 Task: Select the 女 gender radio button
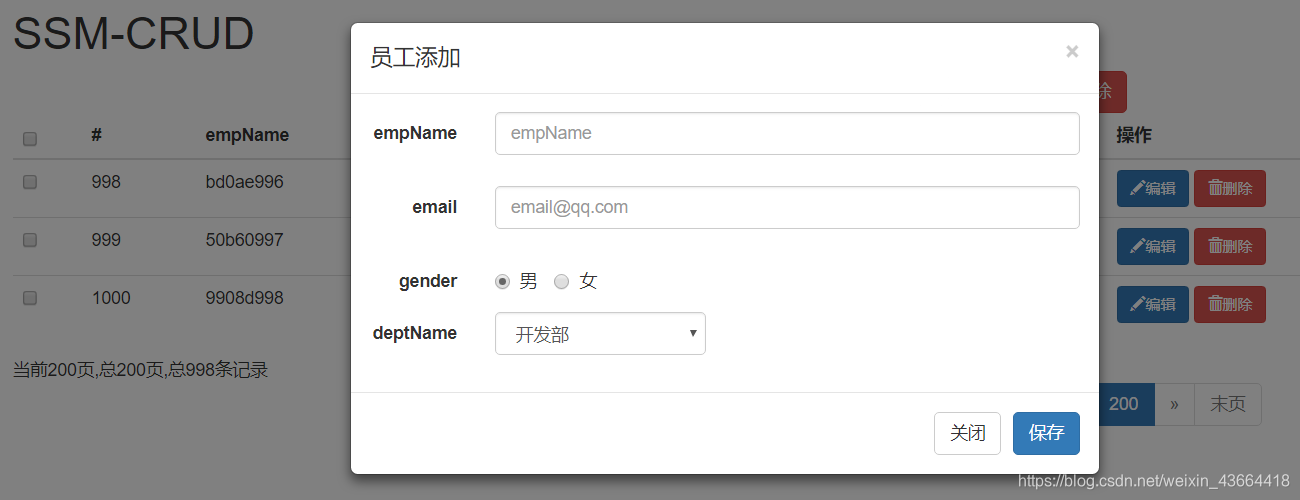(x=561, y=282)
